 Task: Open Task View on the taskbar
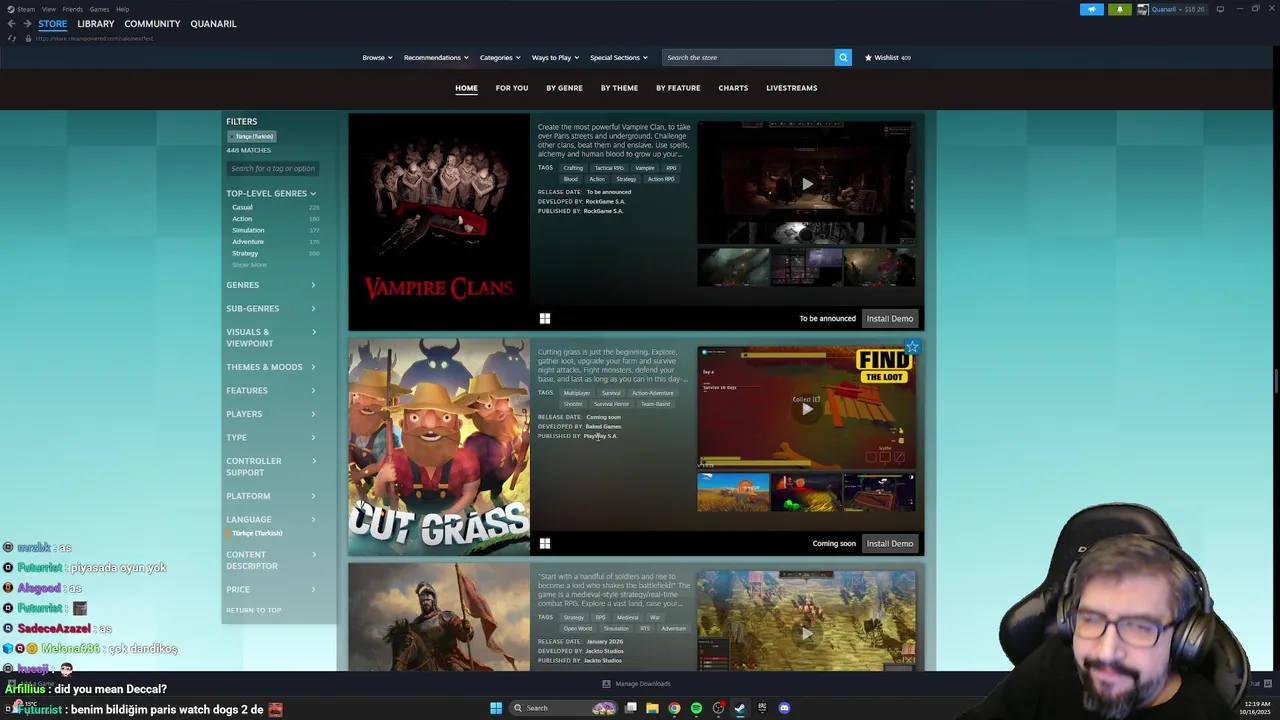(631, 708)
